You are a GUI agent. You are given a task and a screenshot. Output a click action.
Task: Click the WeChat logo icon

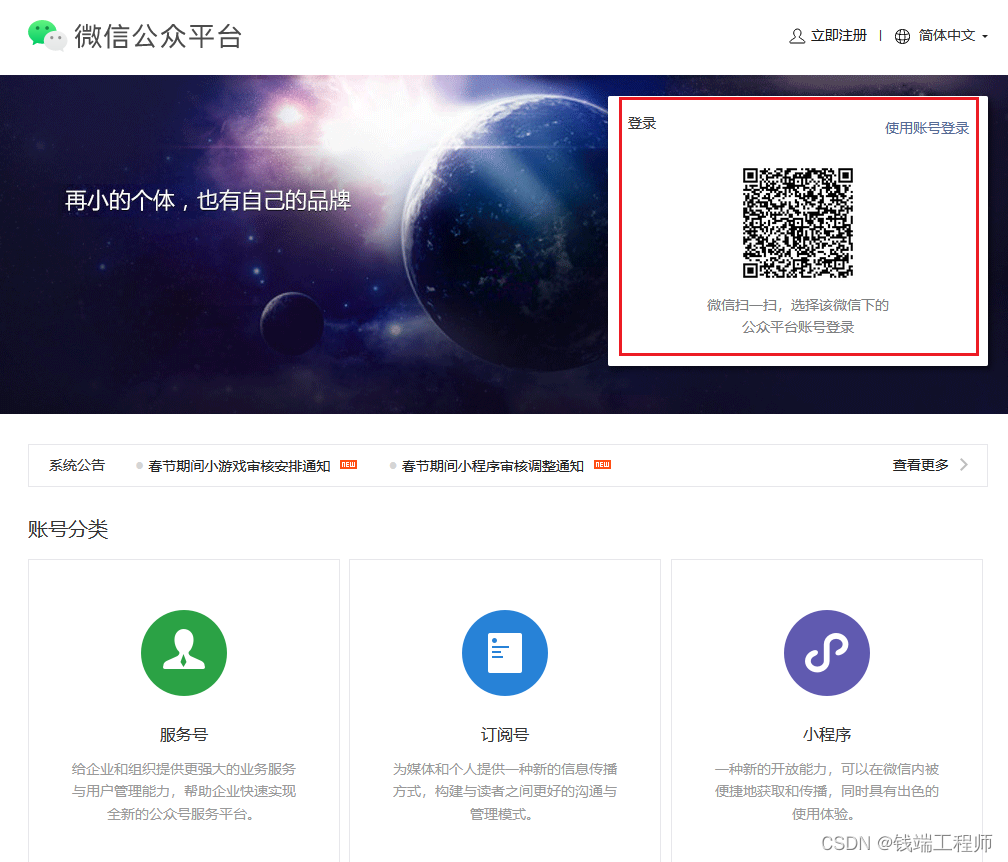(x=47, y=35)
